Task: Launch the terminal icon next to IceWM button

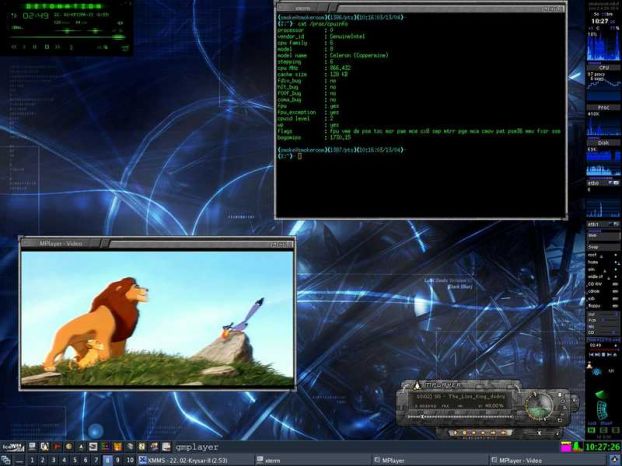Action: 32,447
